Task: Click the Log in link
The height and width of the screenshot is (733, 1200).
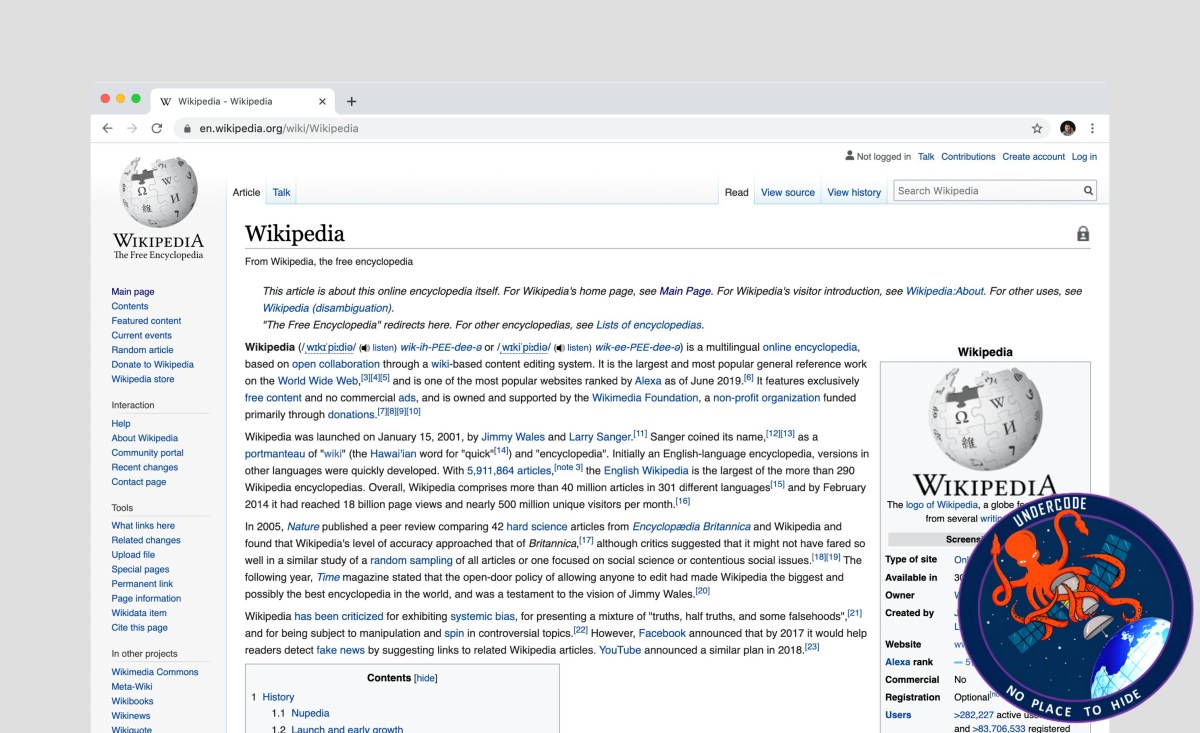Action: 1084,156
